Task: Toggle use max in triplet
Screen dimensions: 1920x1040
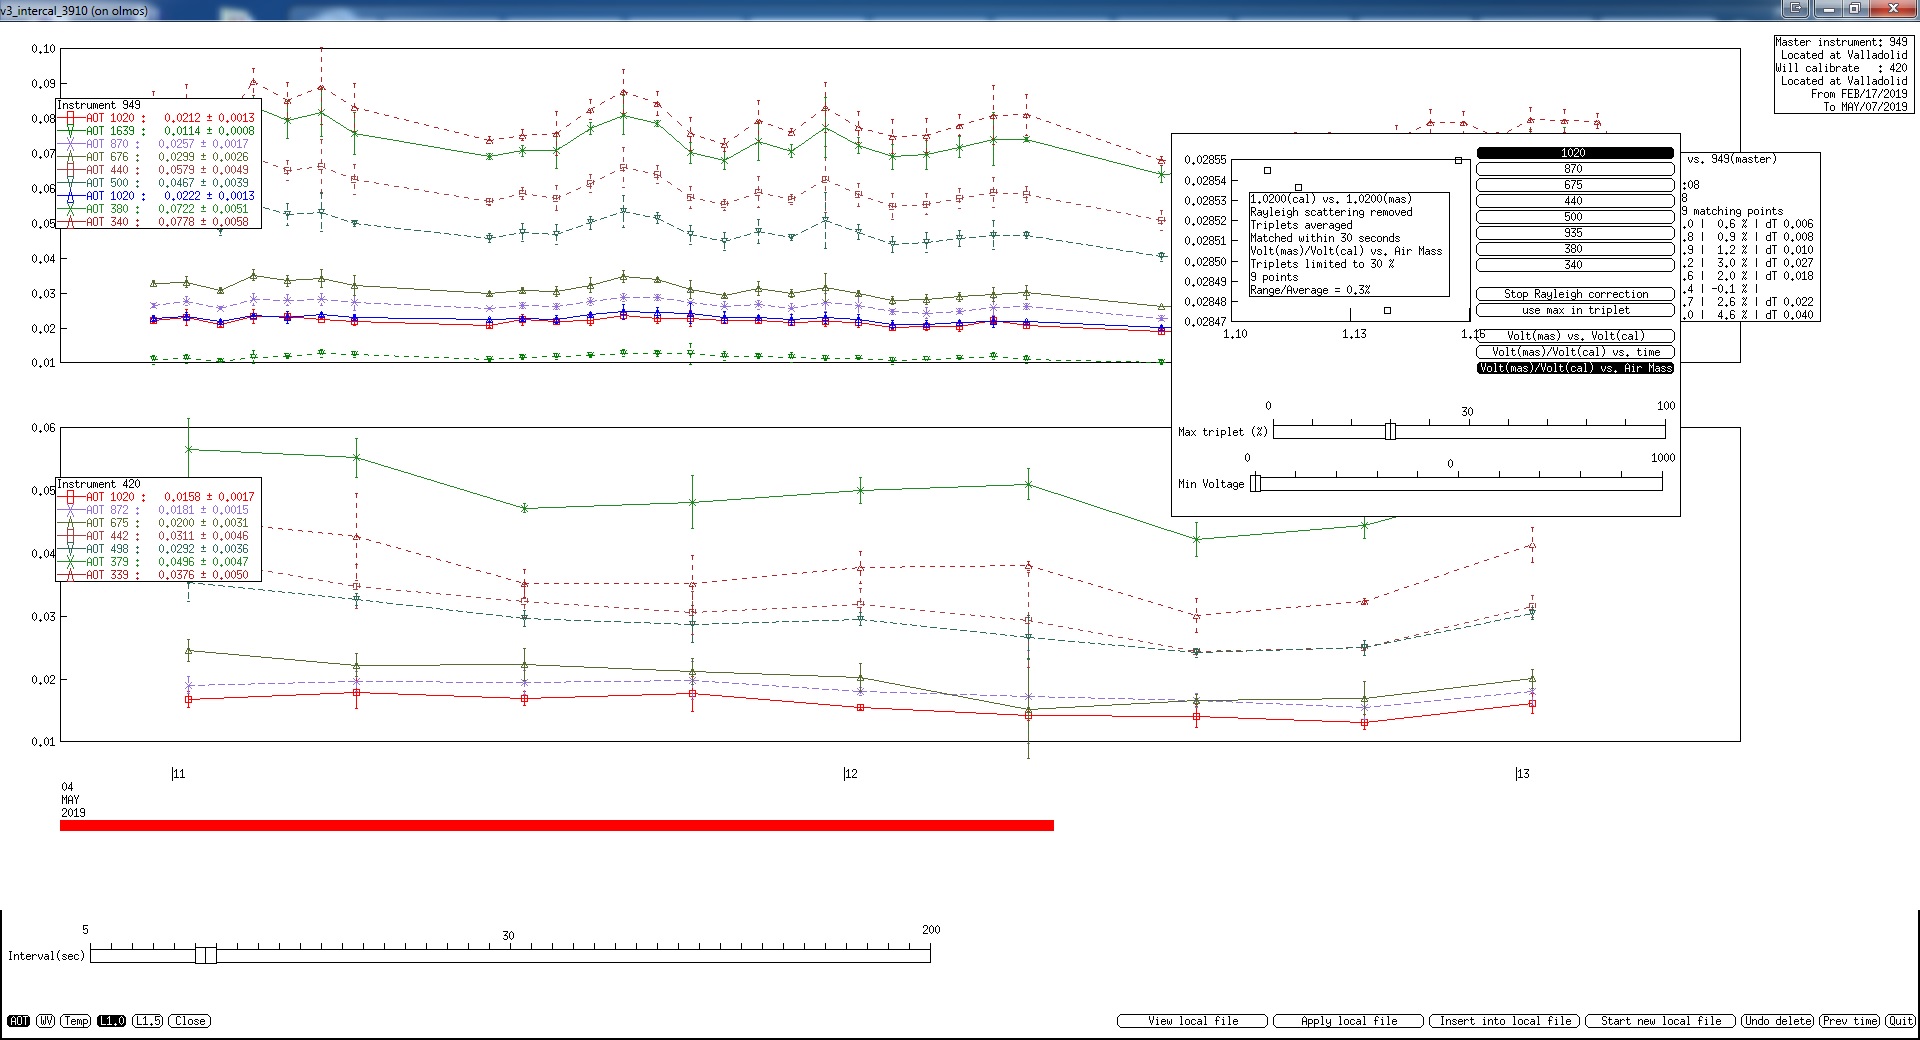Action: pos(1575,310)
